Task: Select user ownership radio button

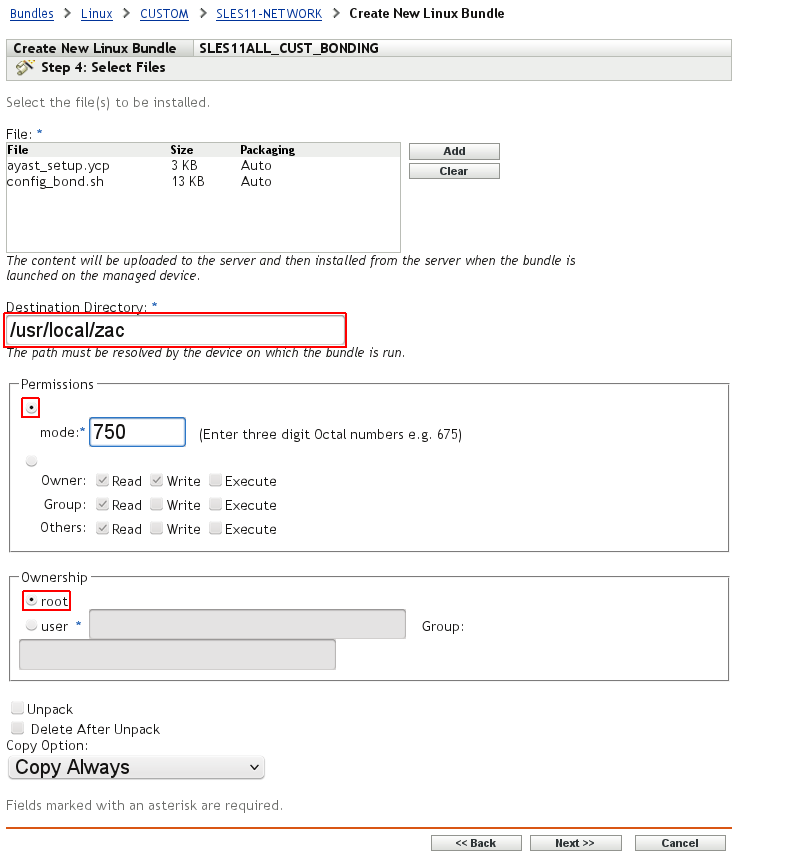Action: (x=32, y=625)
